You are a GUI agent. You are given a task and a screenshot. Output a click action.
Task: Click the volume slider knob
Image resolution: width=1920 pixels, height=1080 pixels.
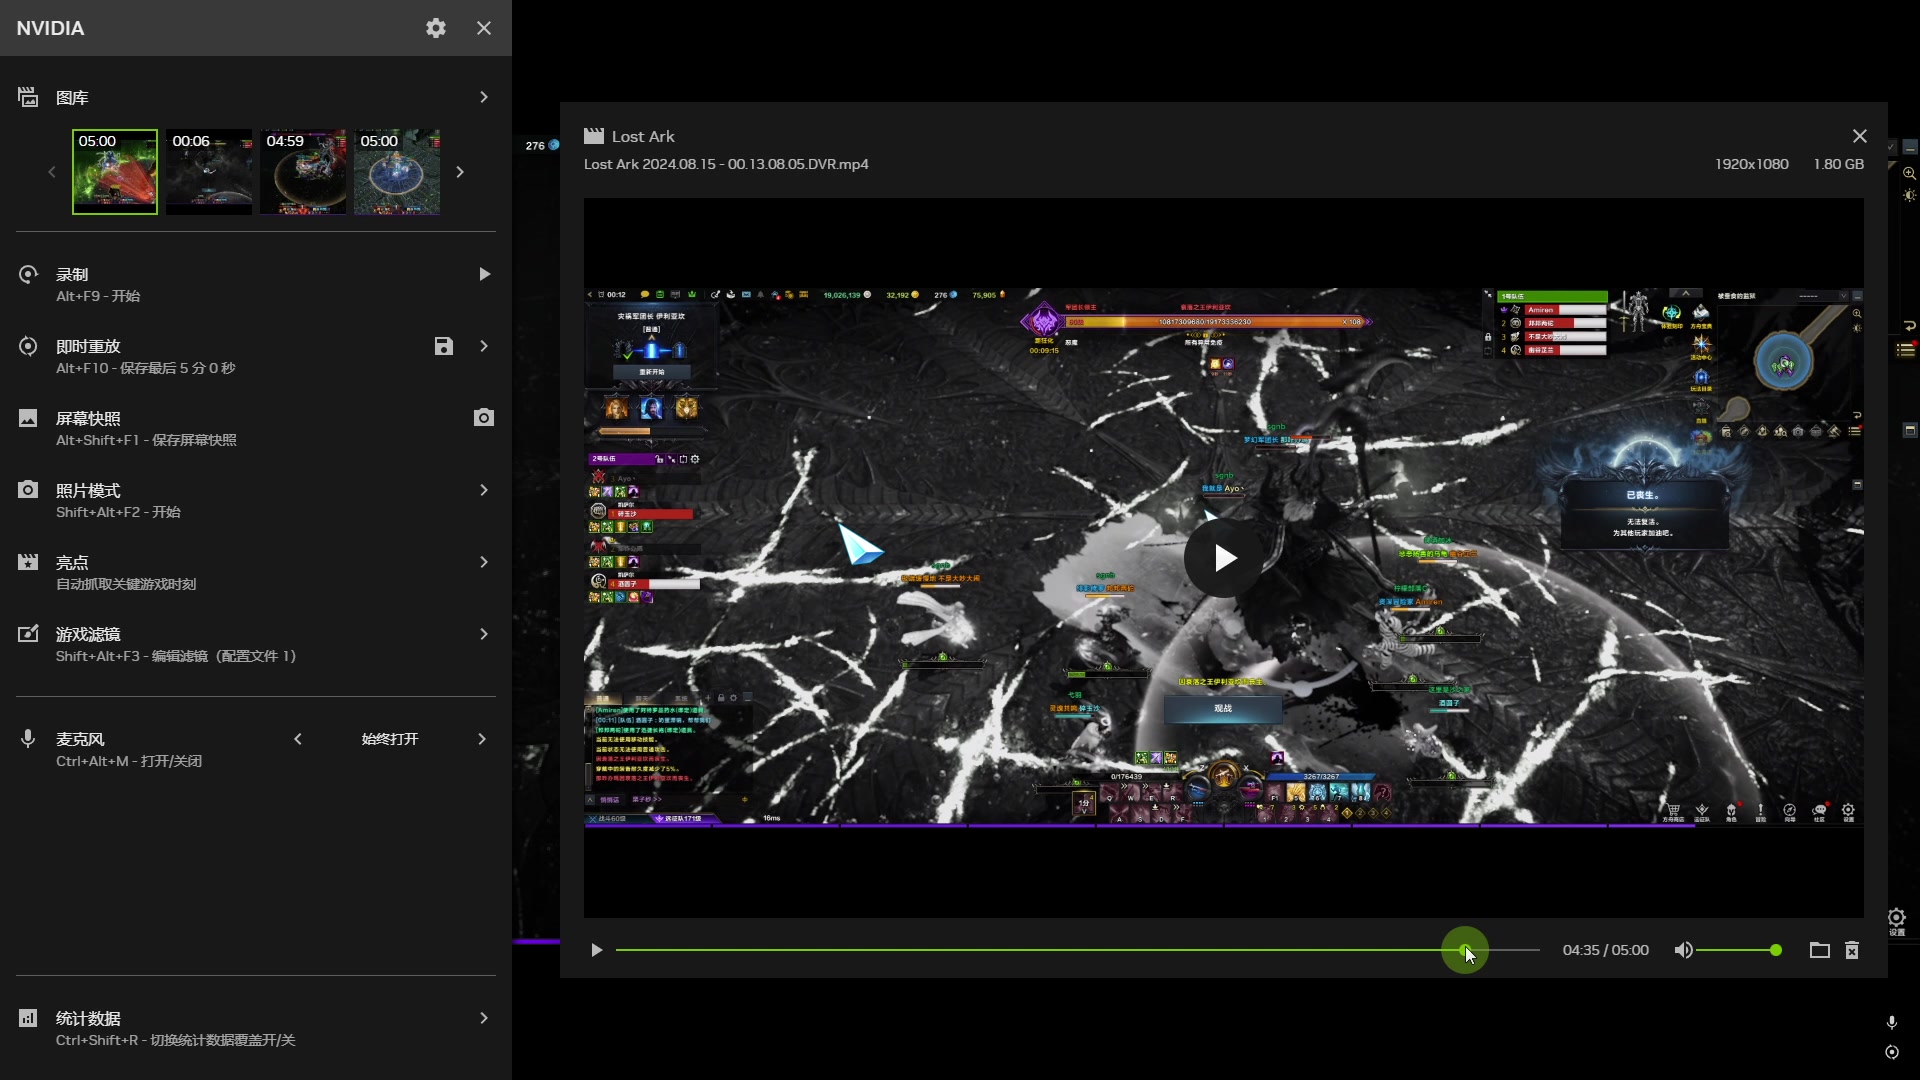tap(1776, 950)
